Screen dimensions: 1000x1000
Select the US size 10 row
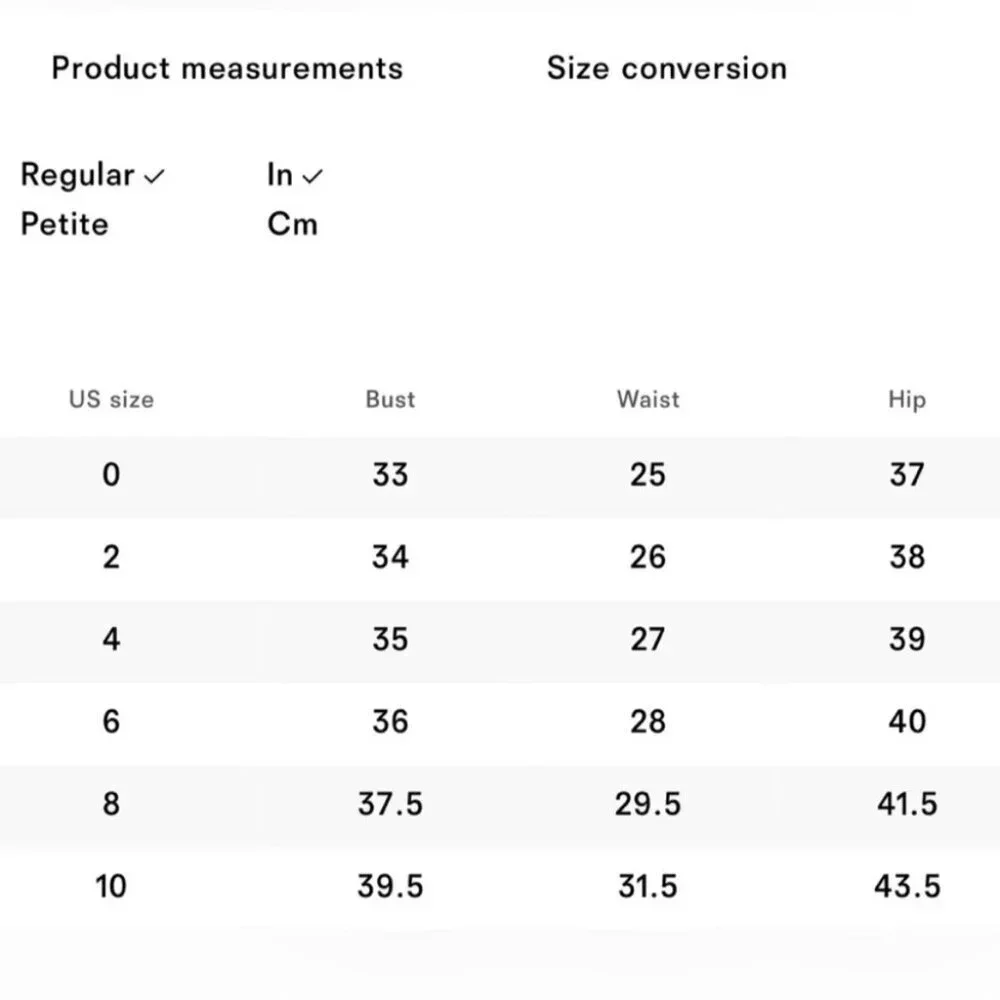[x=500, y=886]
